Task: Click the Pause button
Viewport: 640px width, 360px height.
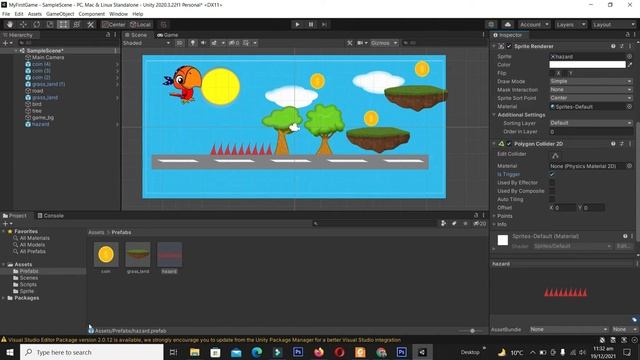Action: (311, 24)
